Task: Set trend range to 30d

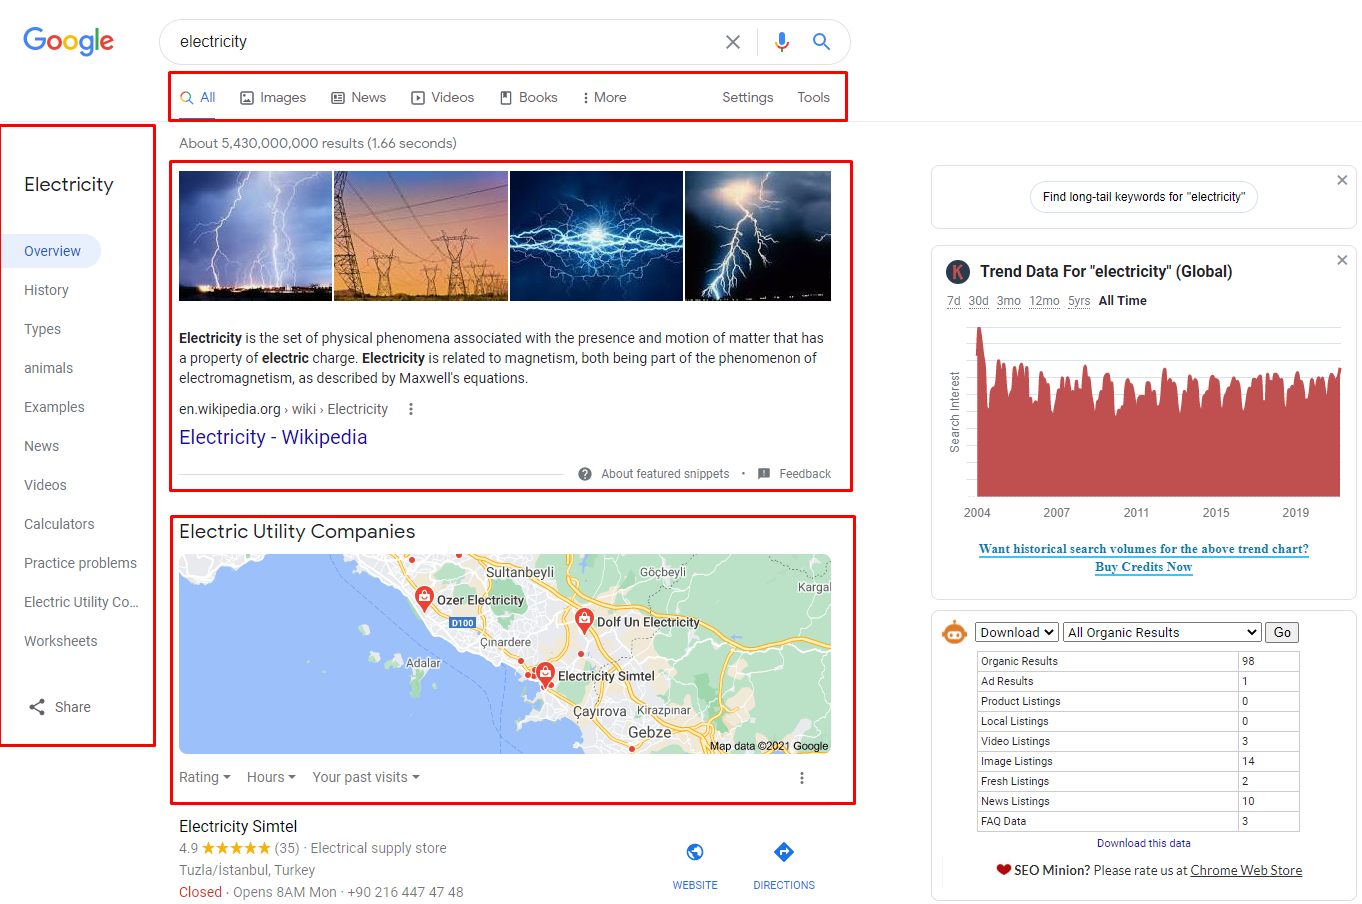Action: click(x=978, y=301)
